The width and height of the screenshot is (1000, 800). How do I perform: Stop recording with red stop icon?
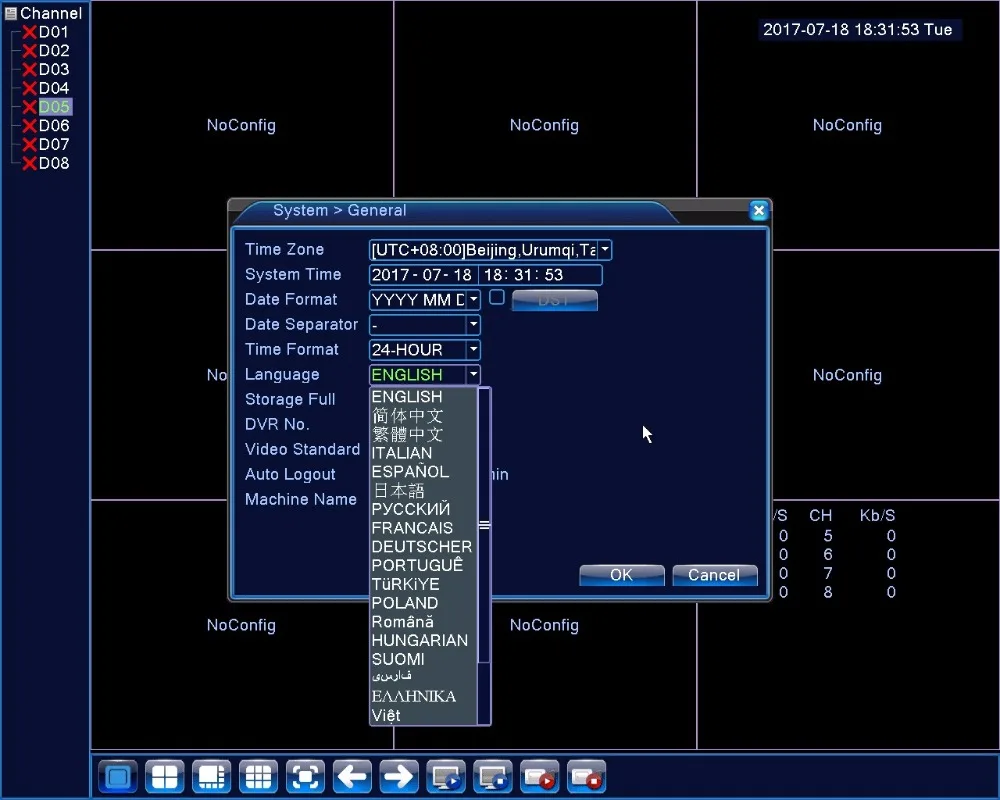pos(587,776)
